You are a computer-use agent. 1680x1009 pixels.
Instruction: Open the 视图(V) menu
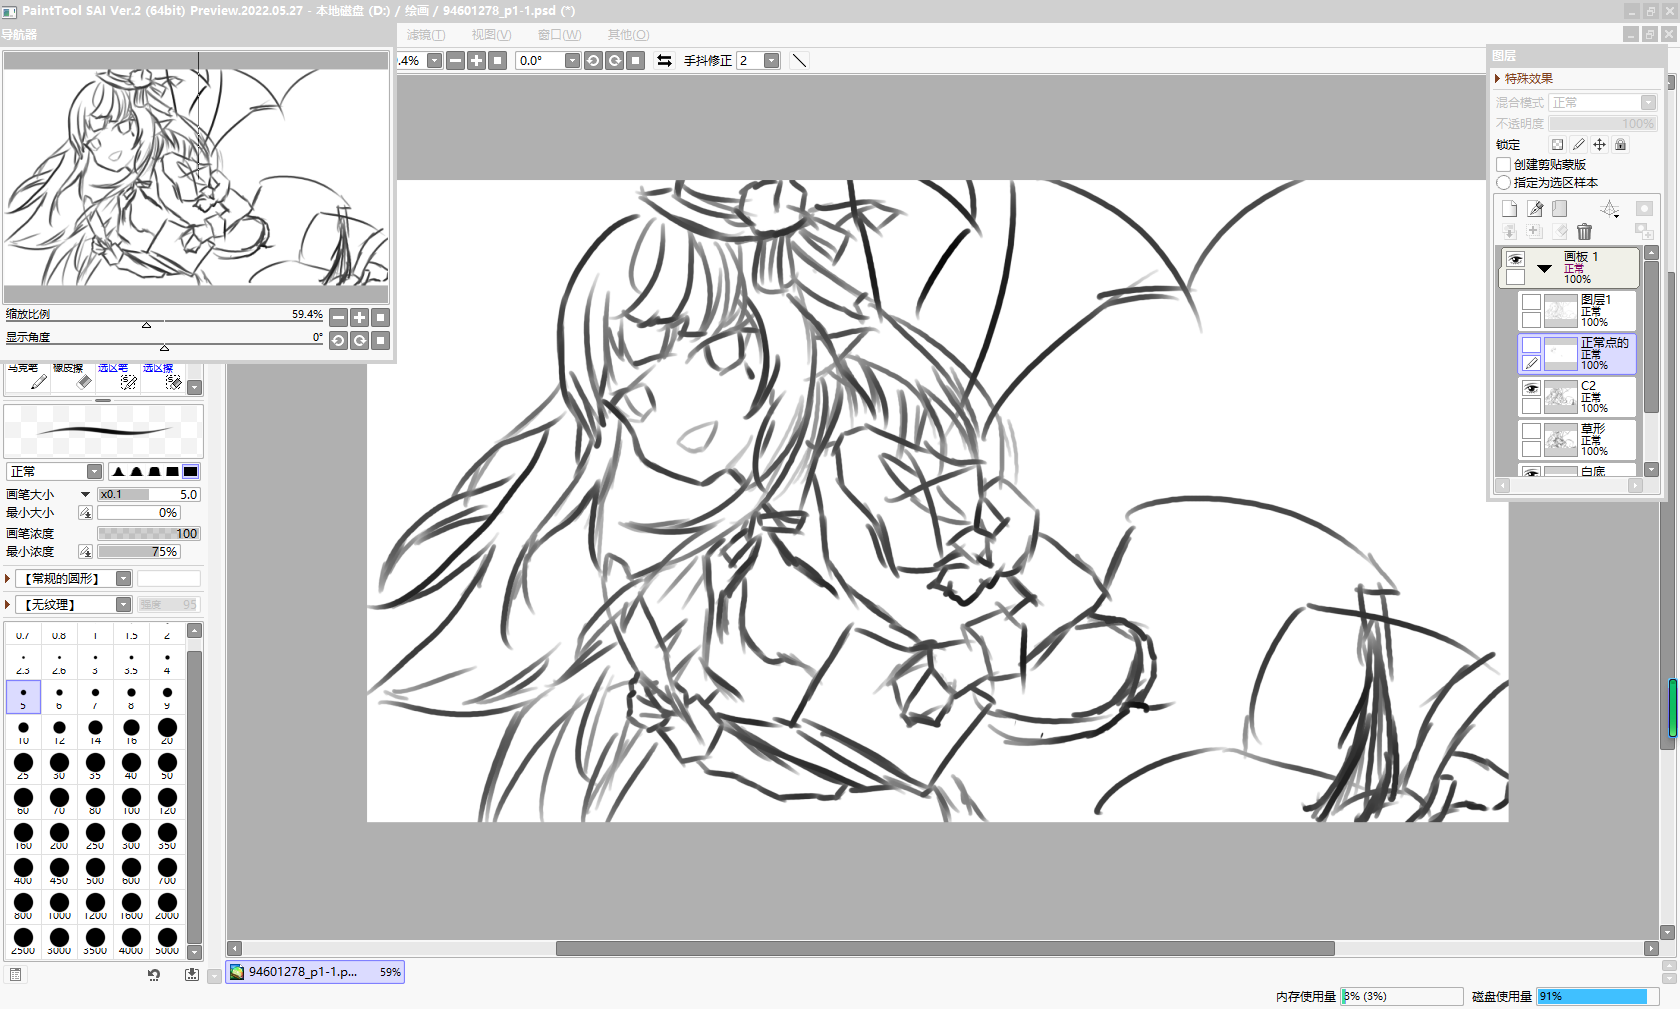(491, 35)
